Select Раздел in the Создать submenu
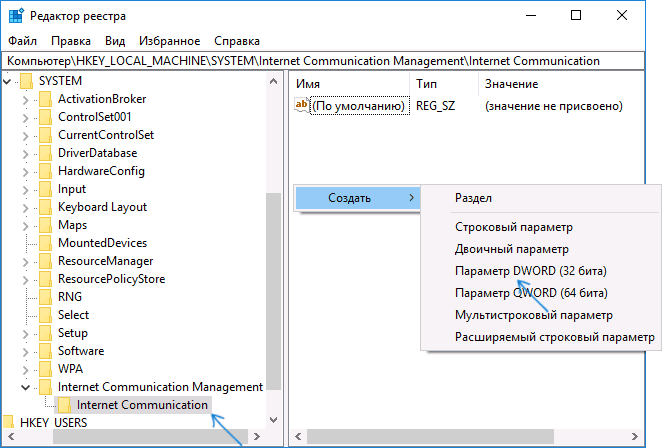Image resolution: width=662 pixels, height=448 pixels. (473, 199)
